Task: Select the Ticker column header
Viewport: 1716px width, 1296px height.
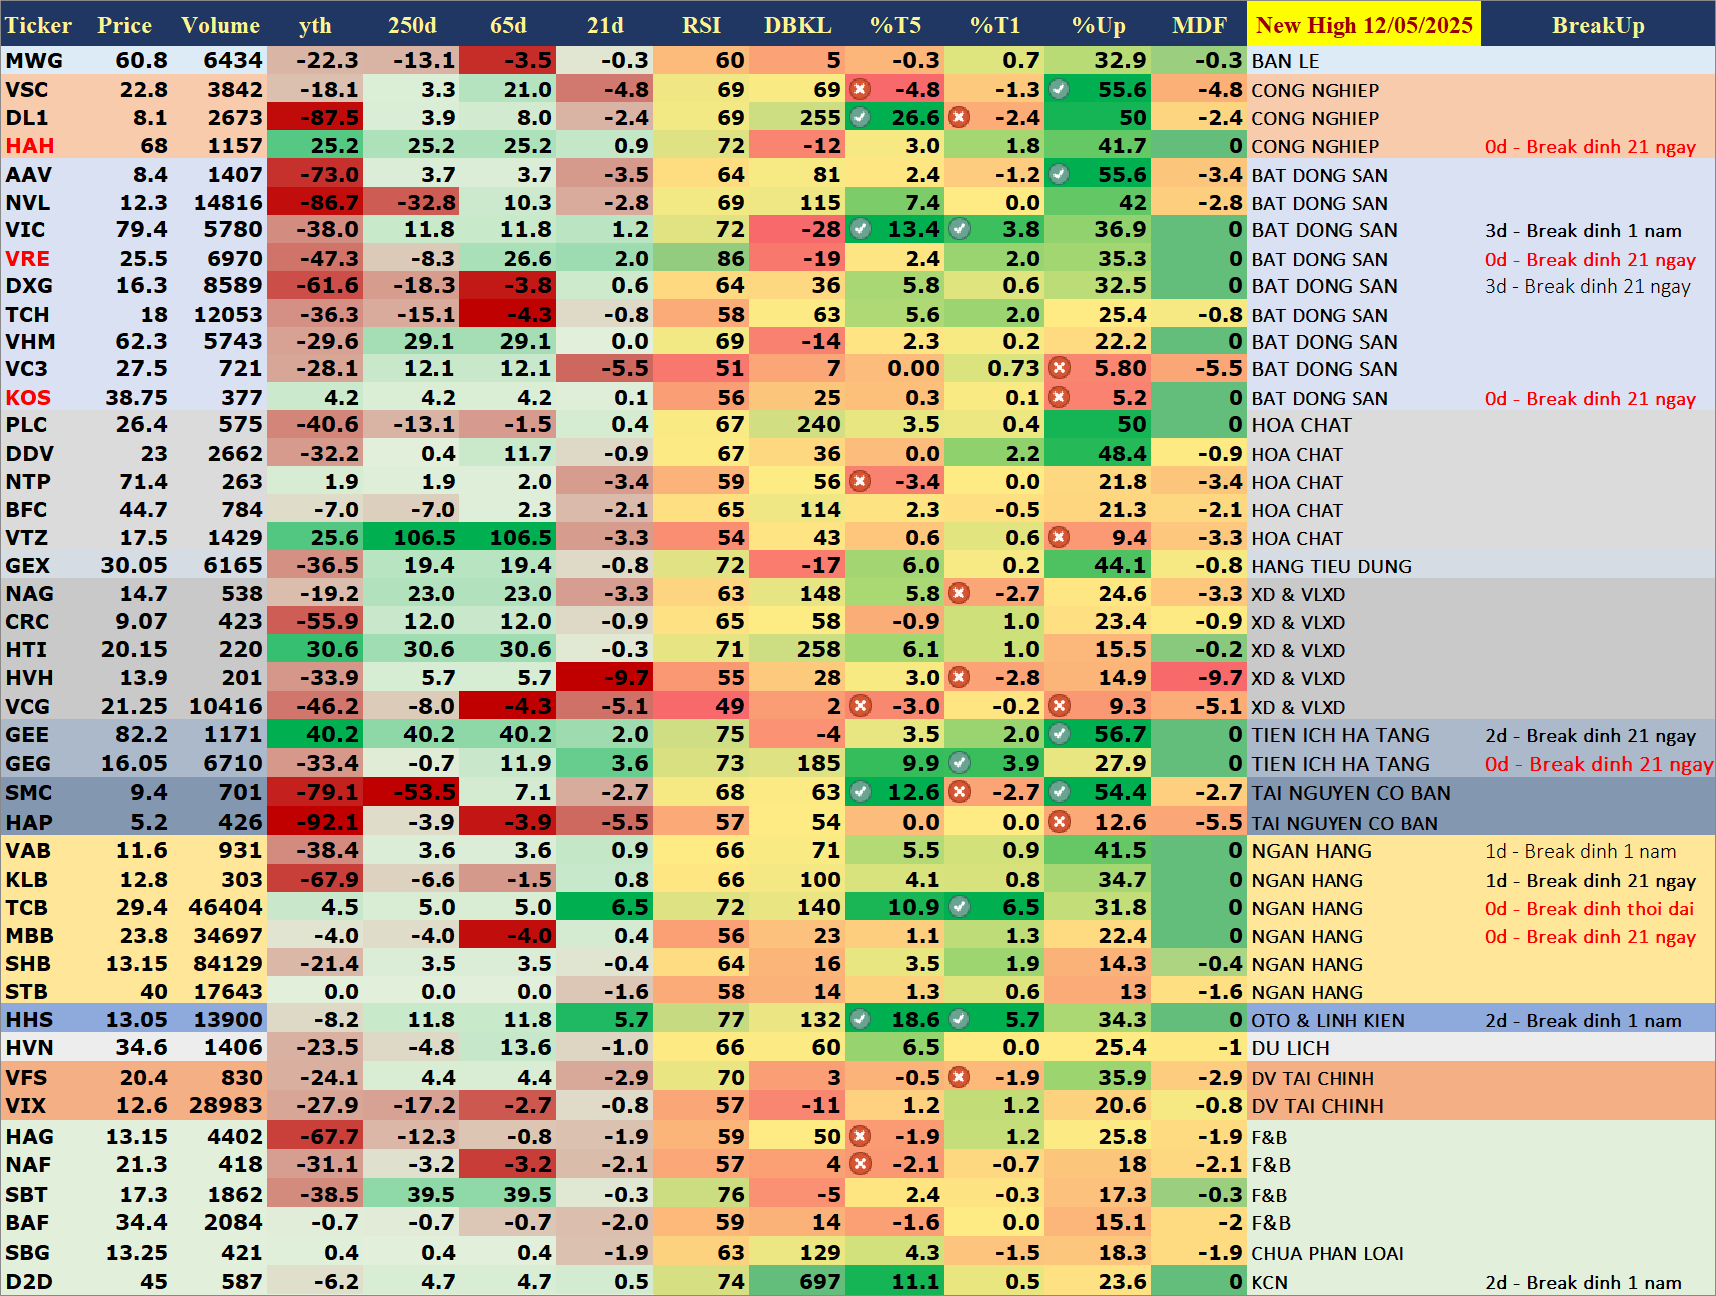Action: tap(39, 25)
